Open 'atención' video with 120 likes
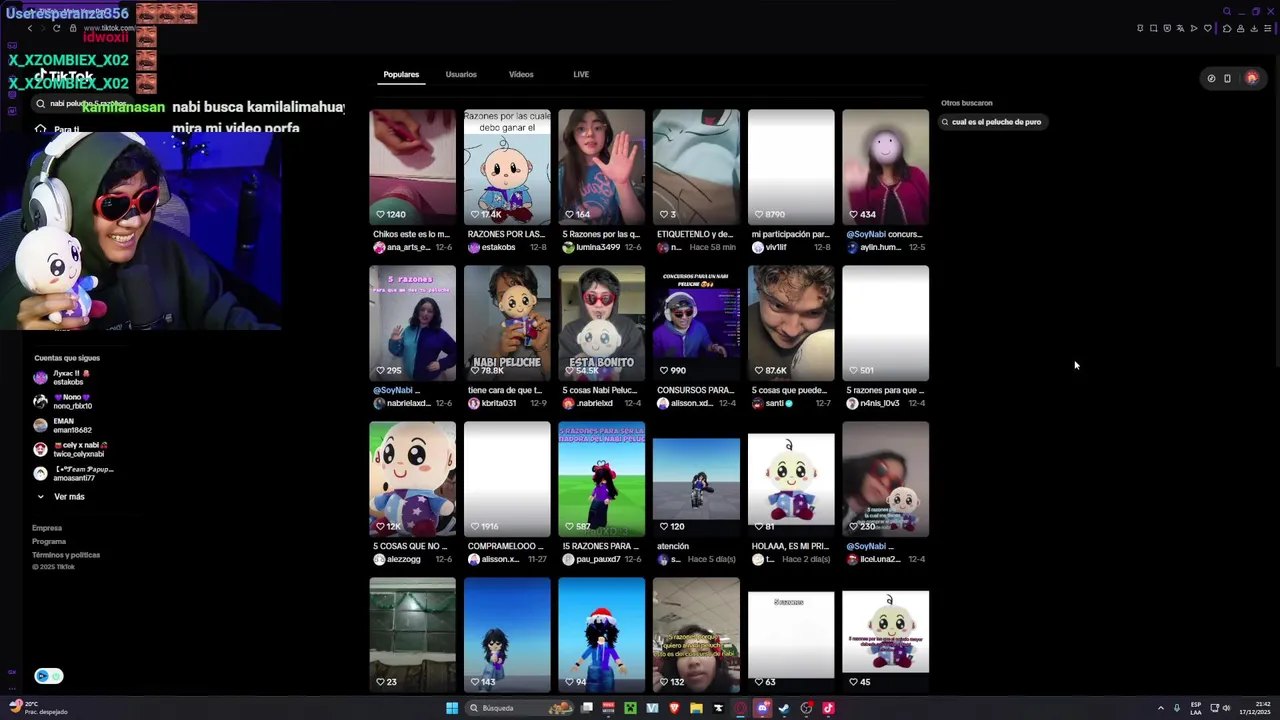Viewport: 1280px width, 720px height. (696, 479)
